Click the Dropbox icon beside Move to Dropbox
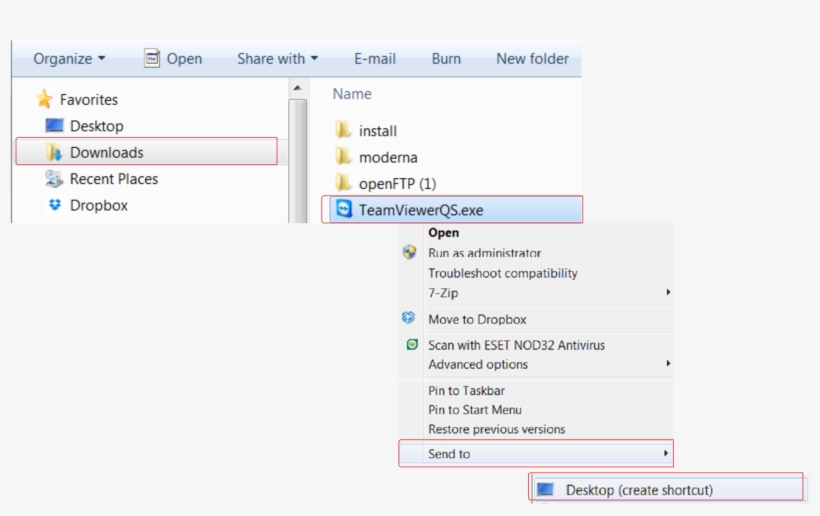This screenshot has height=516, width=820. click(x=408, y=318)
